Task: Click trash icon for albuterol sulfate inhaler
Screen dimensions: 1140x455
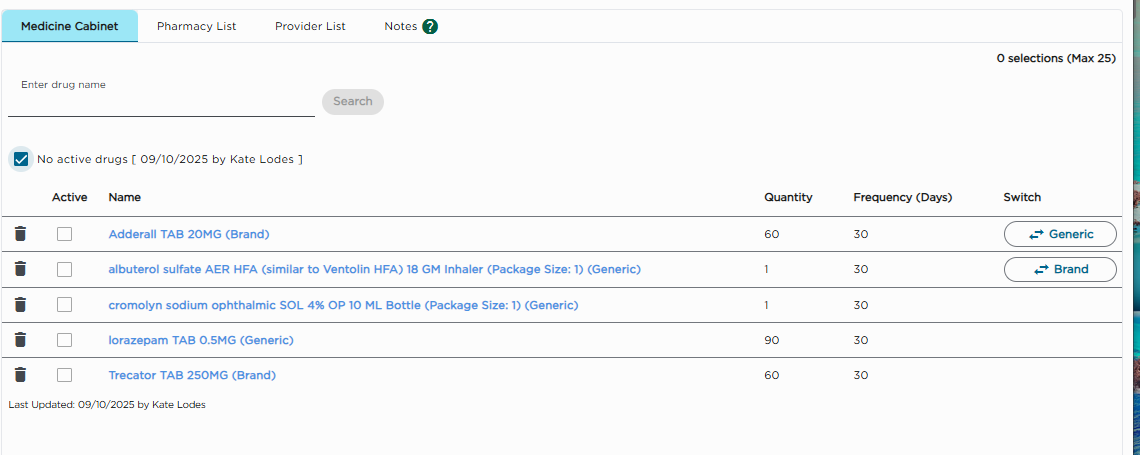Action: 20,269
